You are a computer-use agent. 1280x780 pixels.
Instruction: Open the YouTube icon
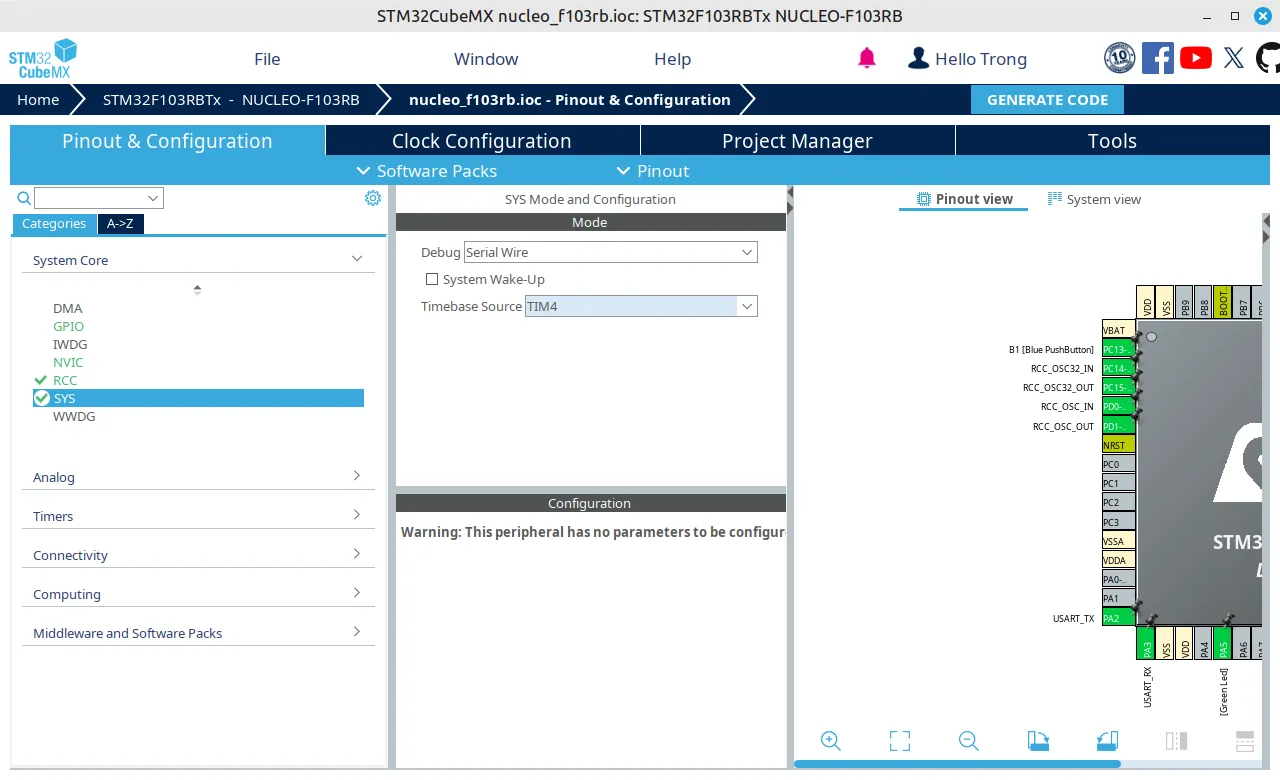coord(1196,58)
